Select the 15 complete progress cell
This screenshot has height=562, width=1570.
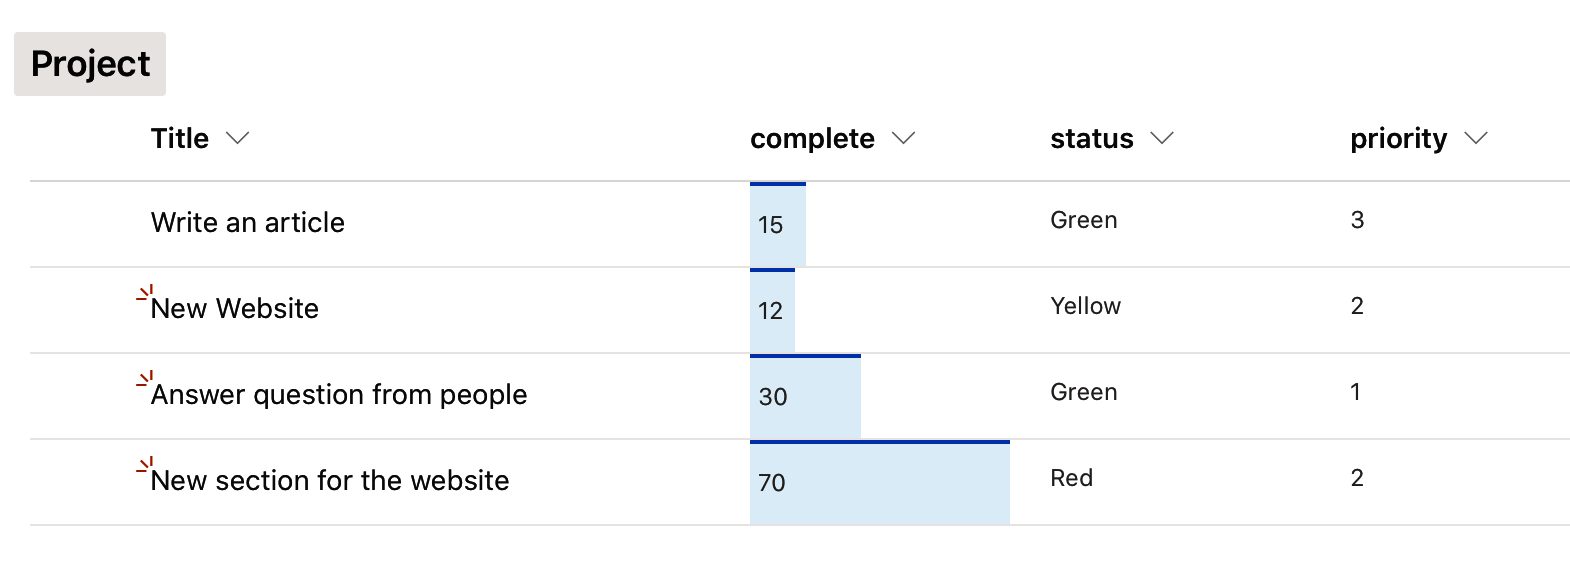(777, 225)
